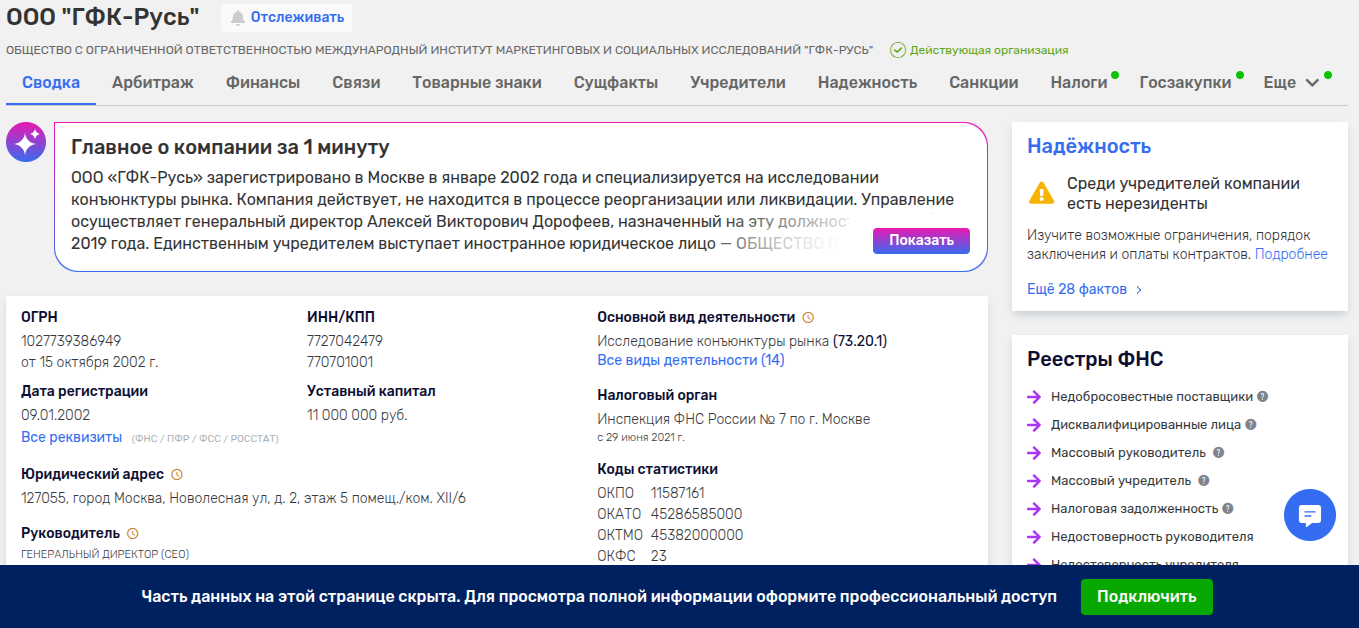Image resolution: width=1359 pixels, height=628 pixels.
Task: Click the legal address text 127055 Москва
Action: [243, 498]
